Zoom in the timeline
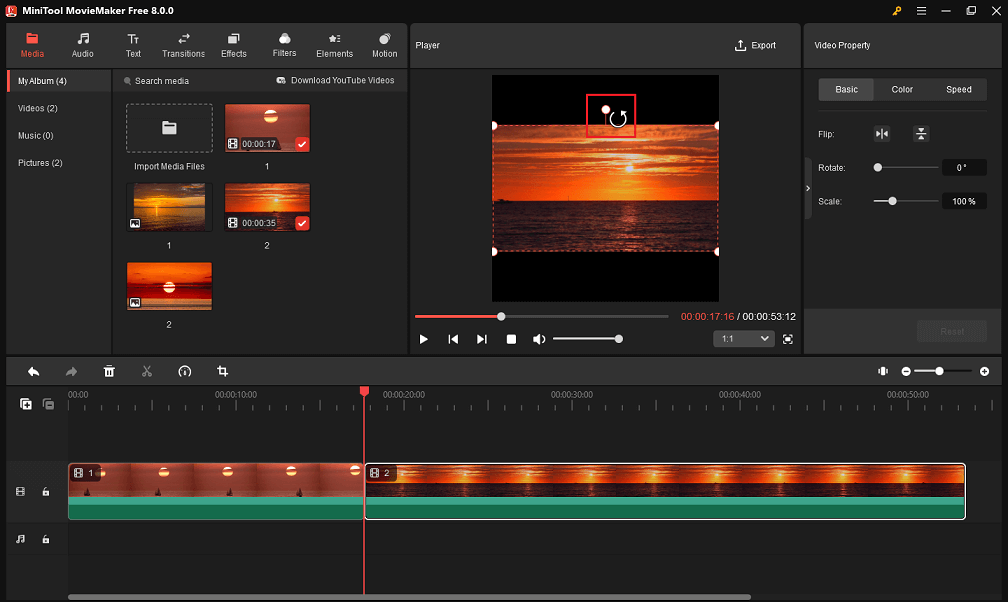This screenshot has height=602, width=1008. pos(984,372)
